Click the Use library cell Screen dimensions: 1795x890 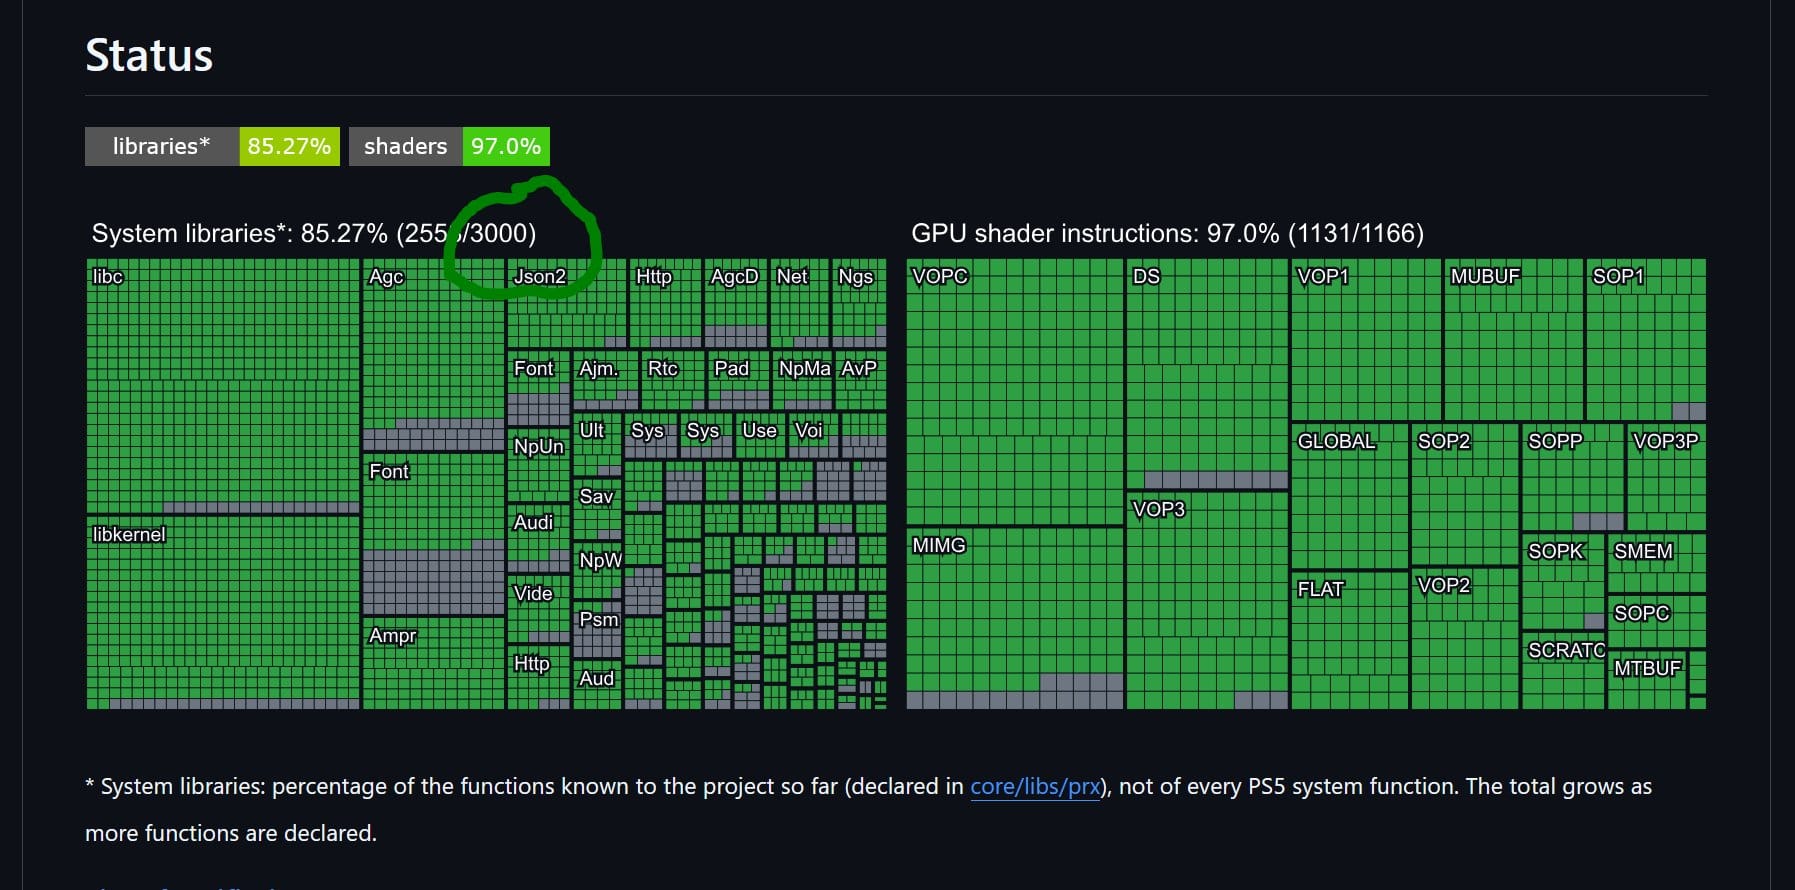[x=760, y=435]
